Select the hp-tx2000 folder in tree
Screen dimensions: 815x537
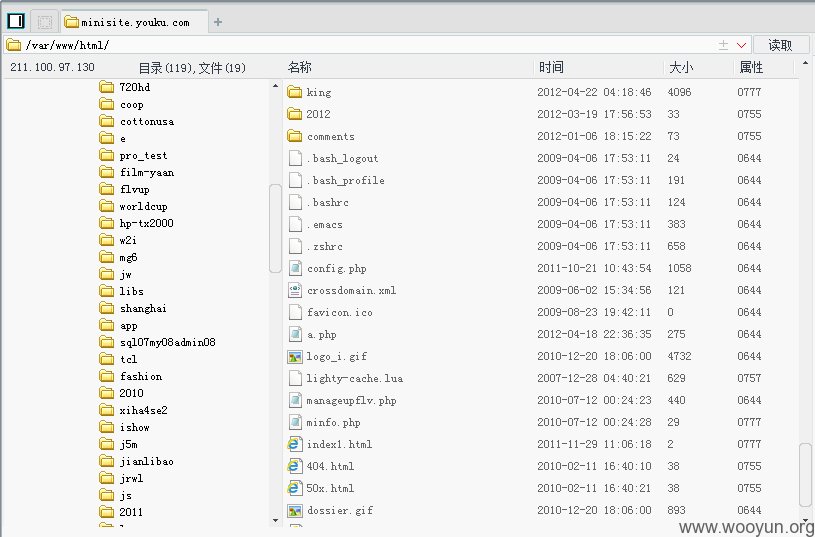point(136,224)
